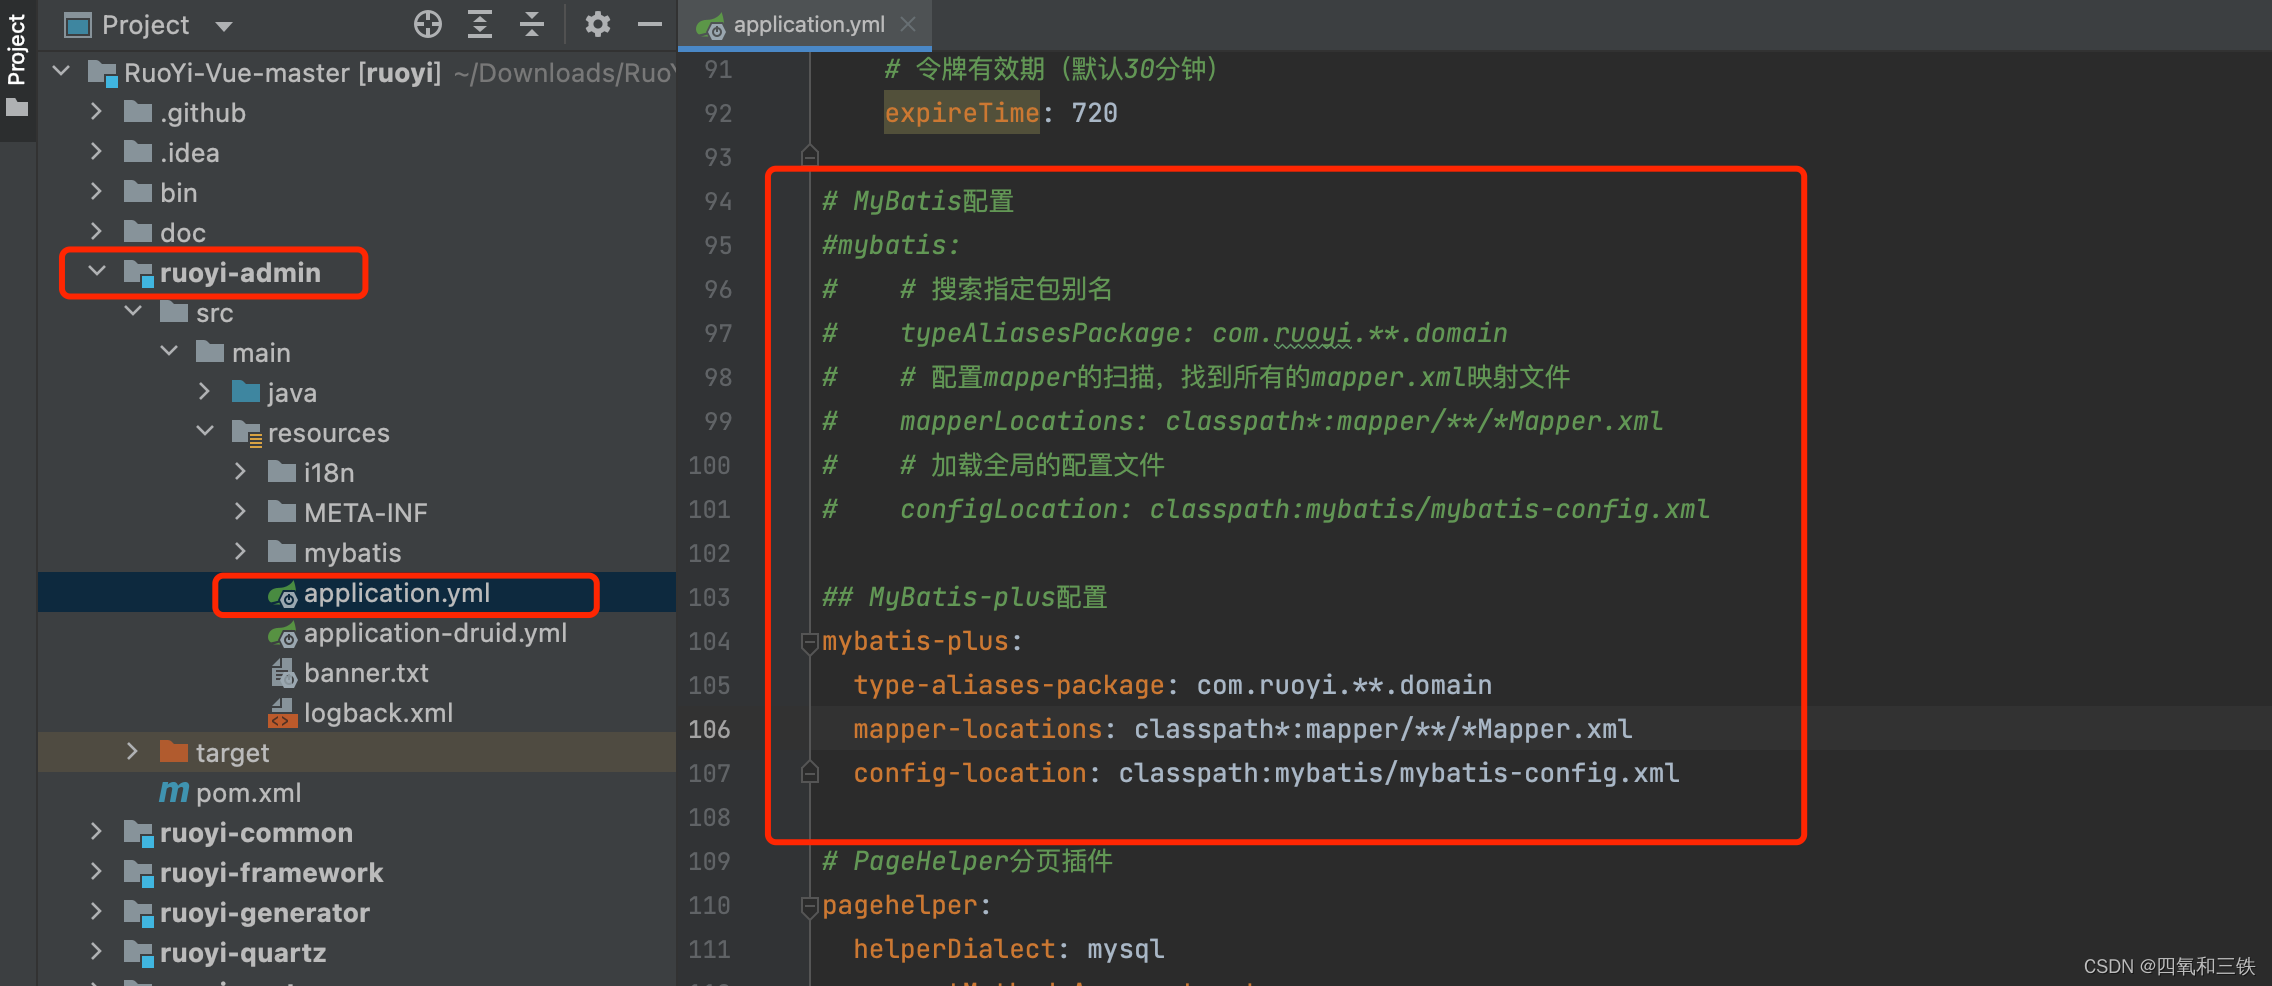Click the .github folder icon

pyautogui.click(x=138, y=112)
